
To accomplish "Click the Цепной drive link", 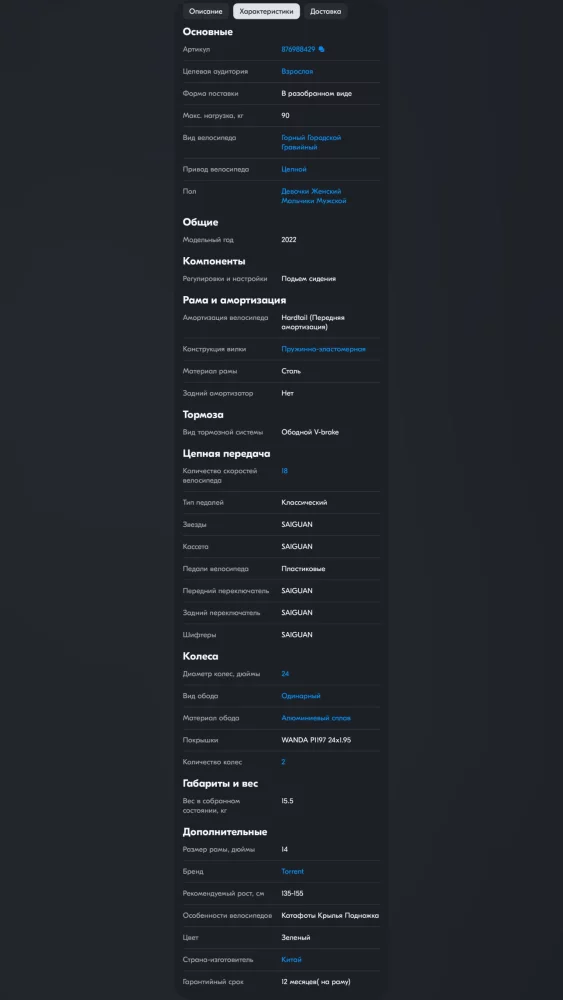I will 294,170.
